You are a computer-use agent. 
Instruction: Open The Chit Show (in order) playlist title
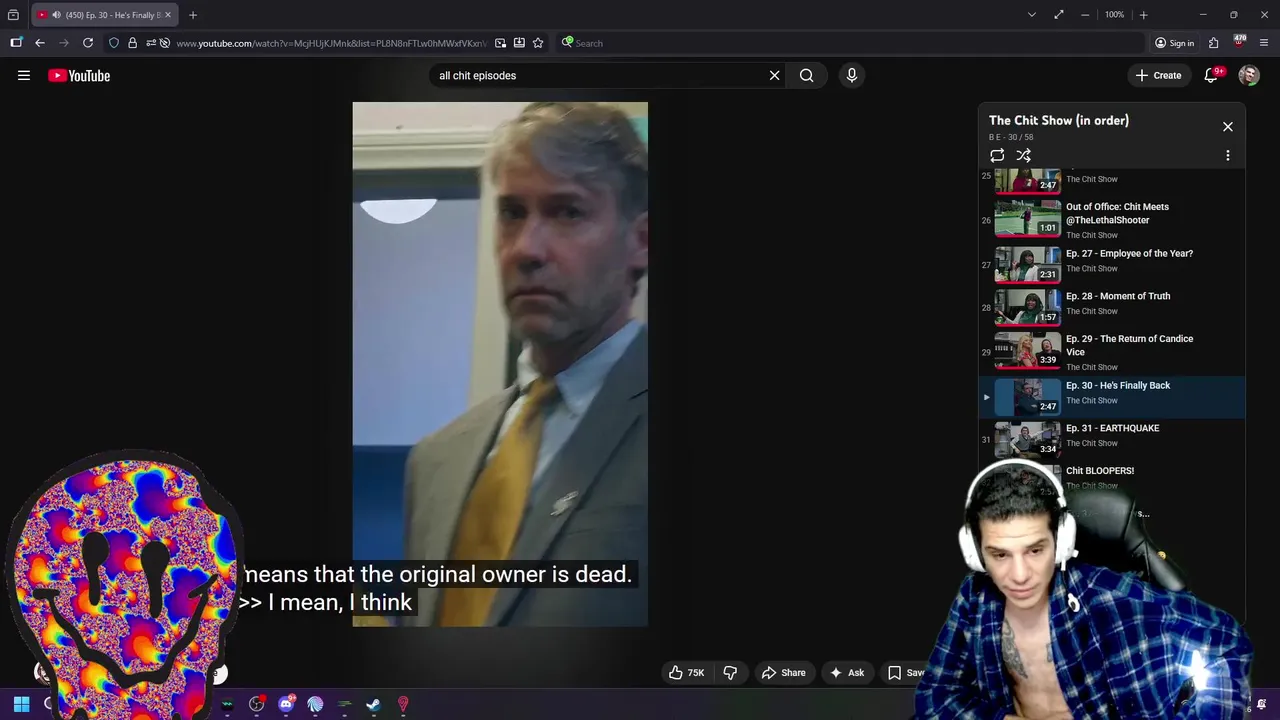[x=1059, y=120]
